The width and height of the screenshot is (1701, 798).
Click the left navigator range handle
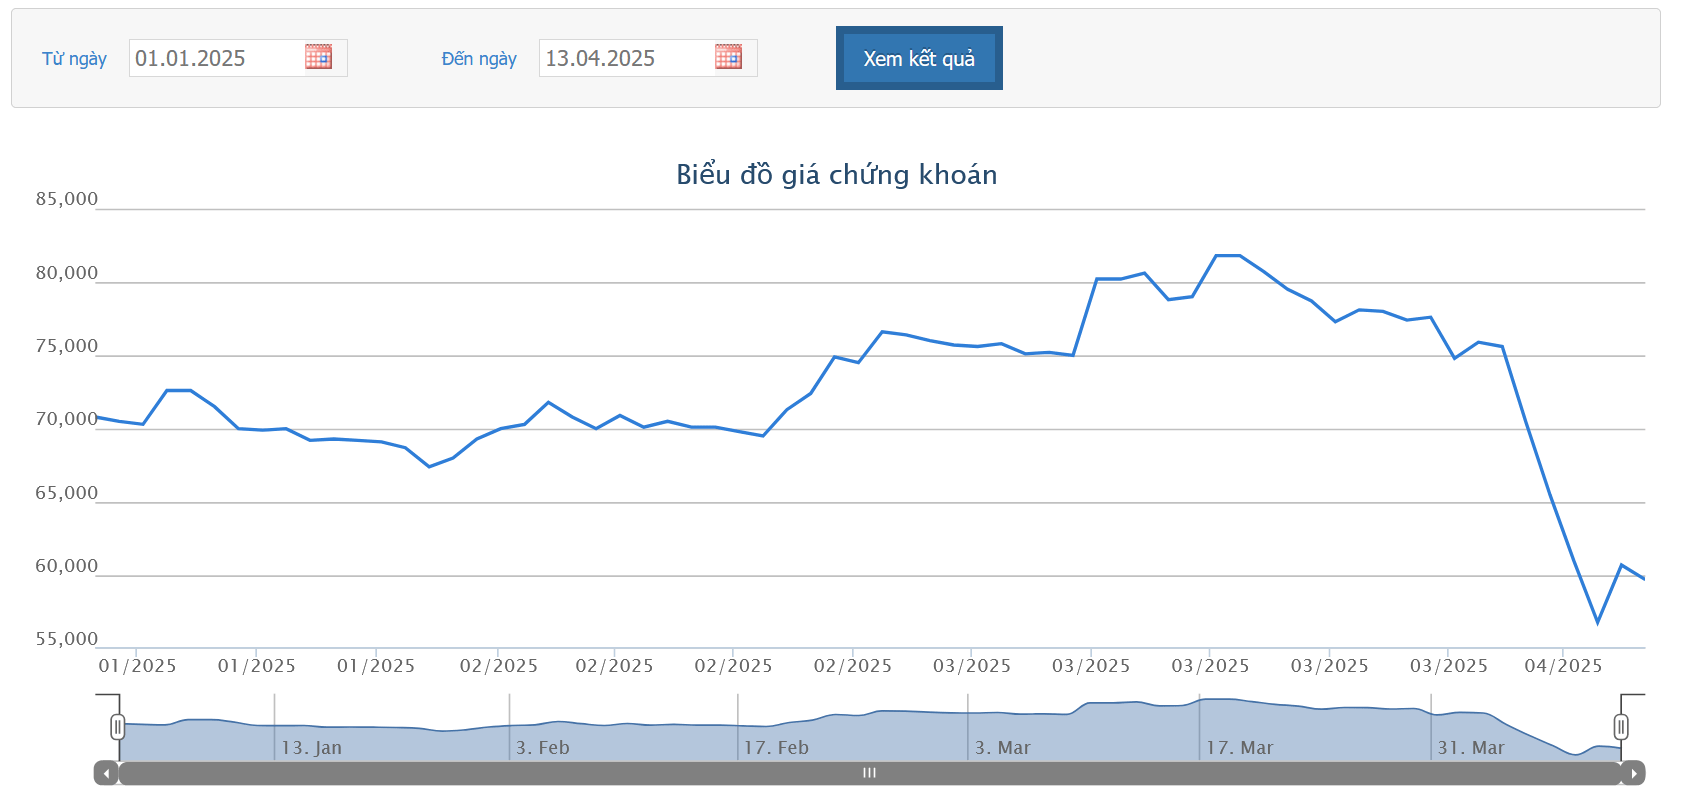click(x=118, y=727)
